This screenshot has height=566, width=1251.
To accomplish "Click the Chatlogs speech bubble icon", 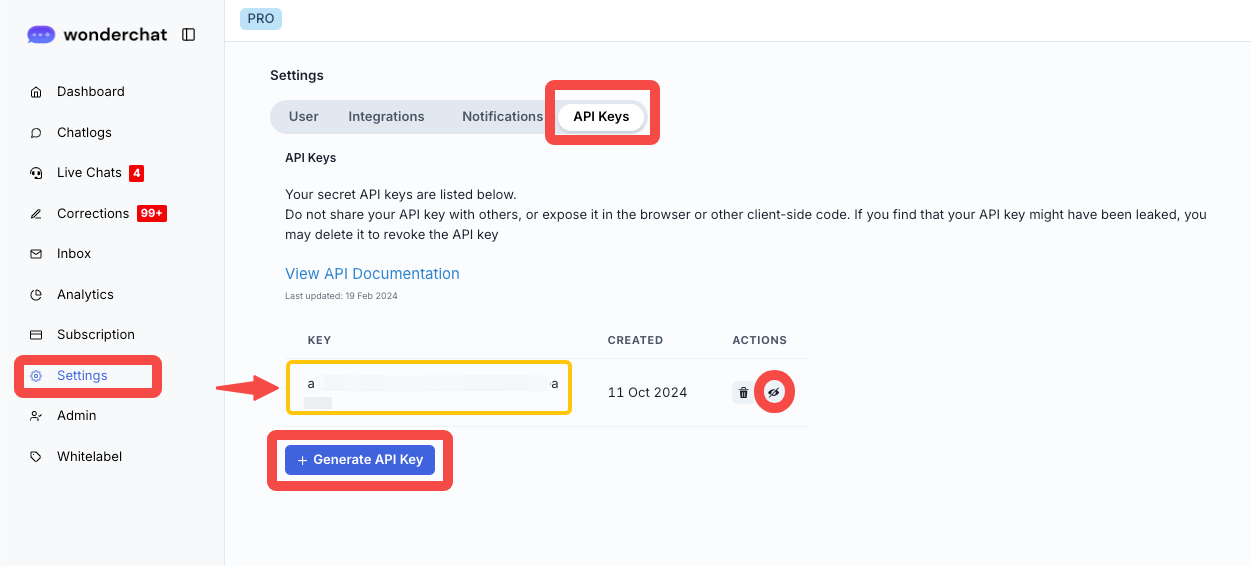I will [36, 133].
